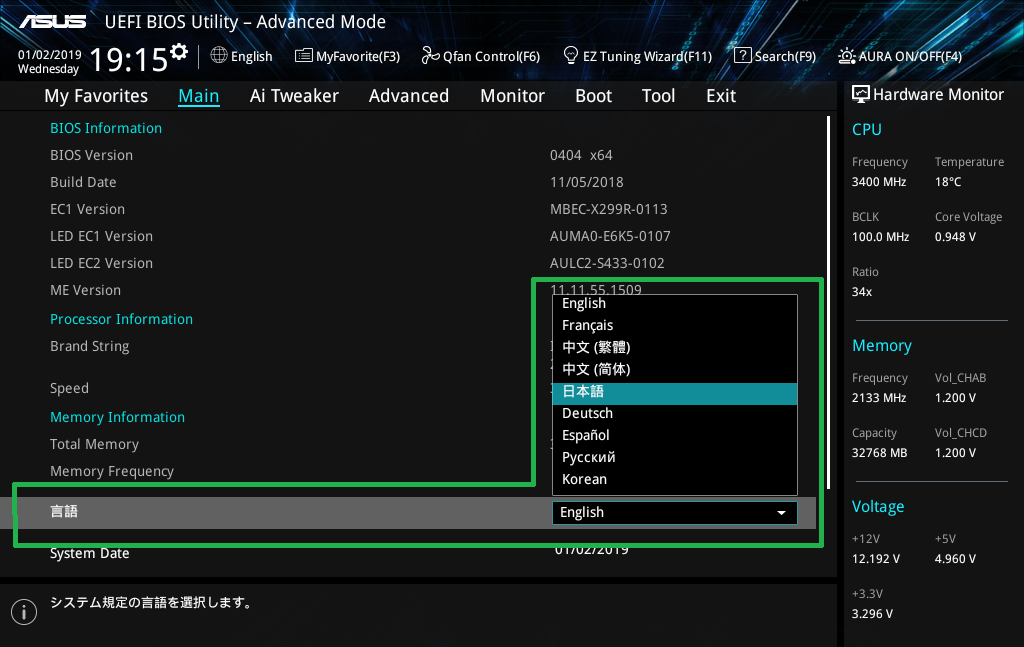Click Qfan Control(F6) label
Viewport: 1024px width, 647px height.
point(491,57)
